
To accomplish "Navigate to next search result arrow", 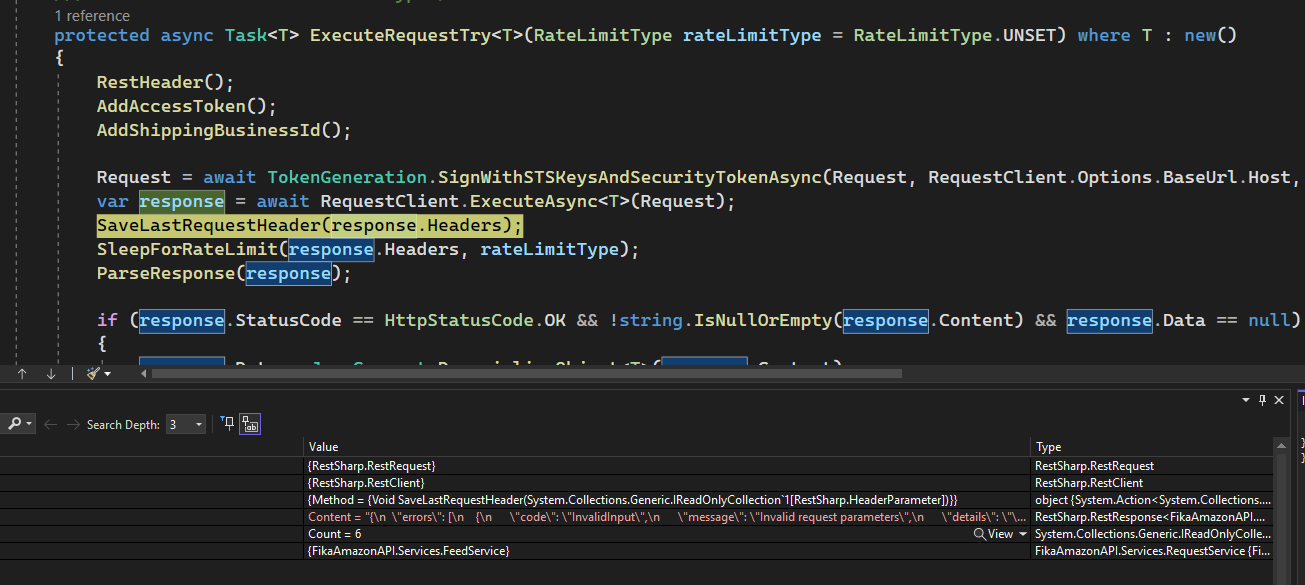I will pyautogui.click(x=73, y=424).
